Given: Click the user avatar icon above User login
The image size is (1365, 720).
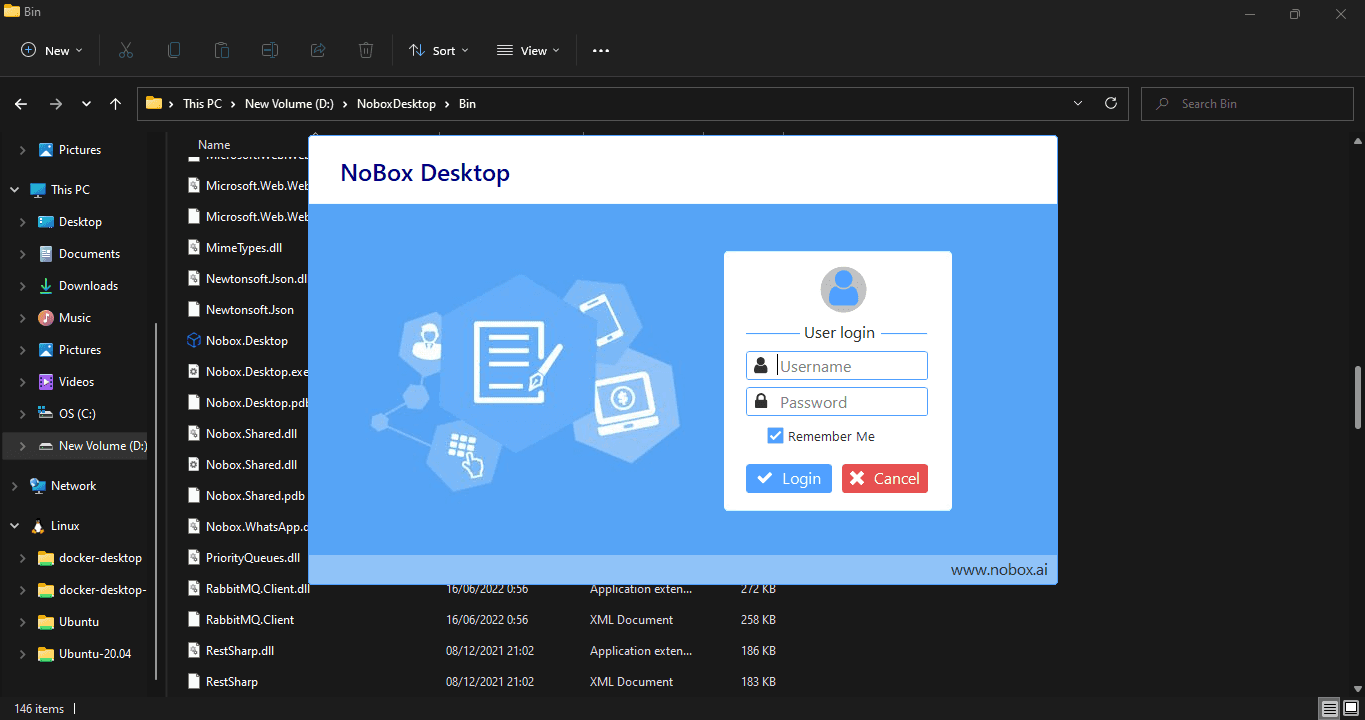Looking at the screenshot, I should [x=843, y=289].
